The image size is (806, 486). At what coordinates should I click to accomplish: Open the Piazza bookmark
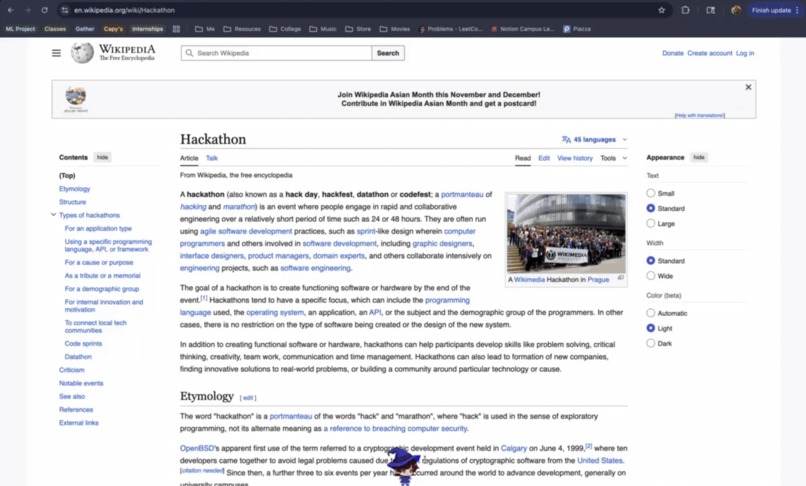[x=577, y=29]
